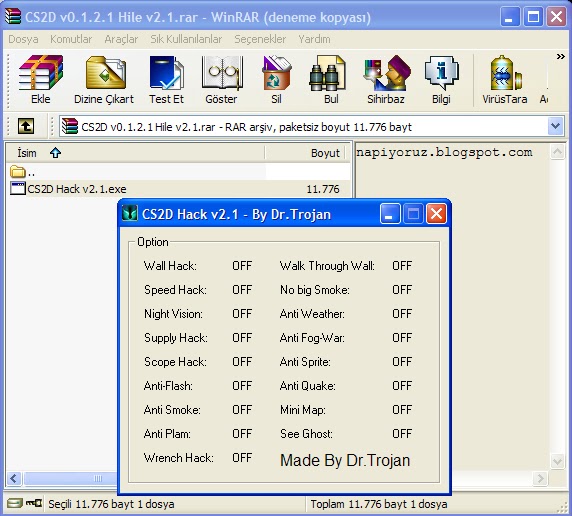Click the Ekle (add) archive icon

coord(40,72)
